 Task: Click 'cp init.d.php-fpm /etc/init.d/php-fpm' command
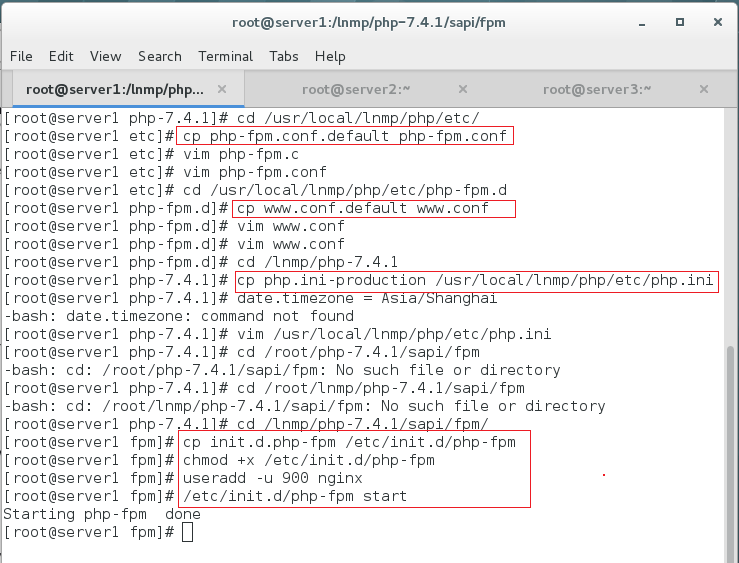(x=349, y=442)
